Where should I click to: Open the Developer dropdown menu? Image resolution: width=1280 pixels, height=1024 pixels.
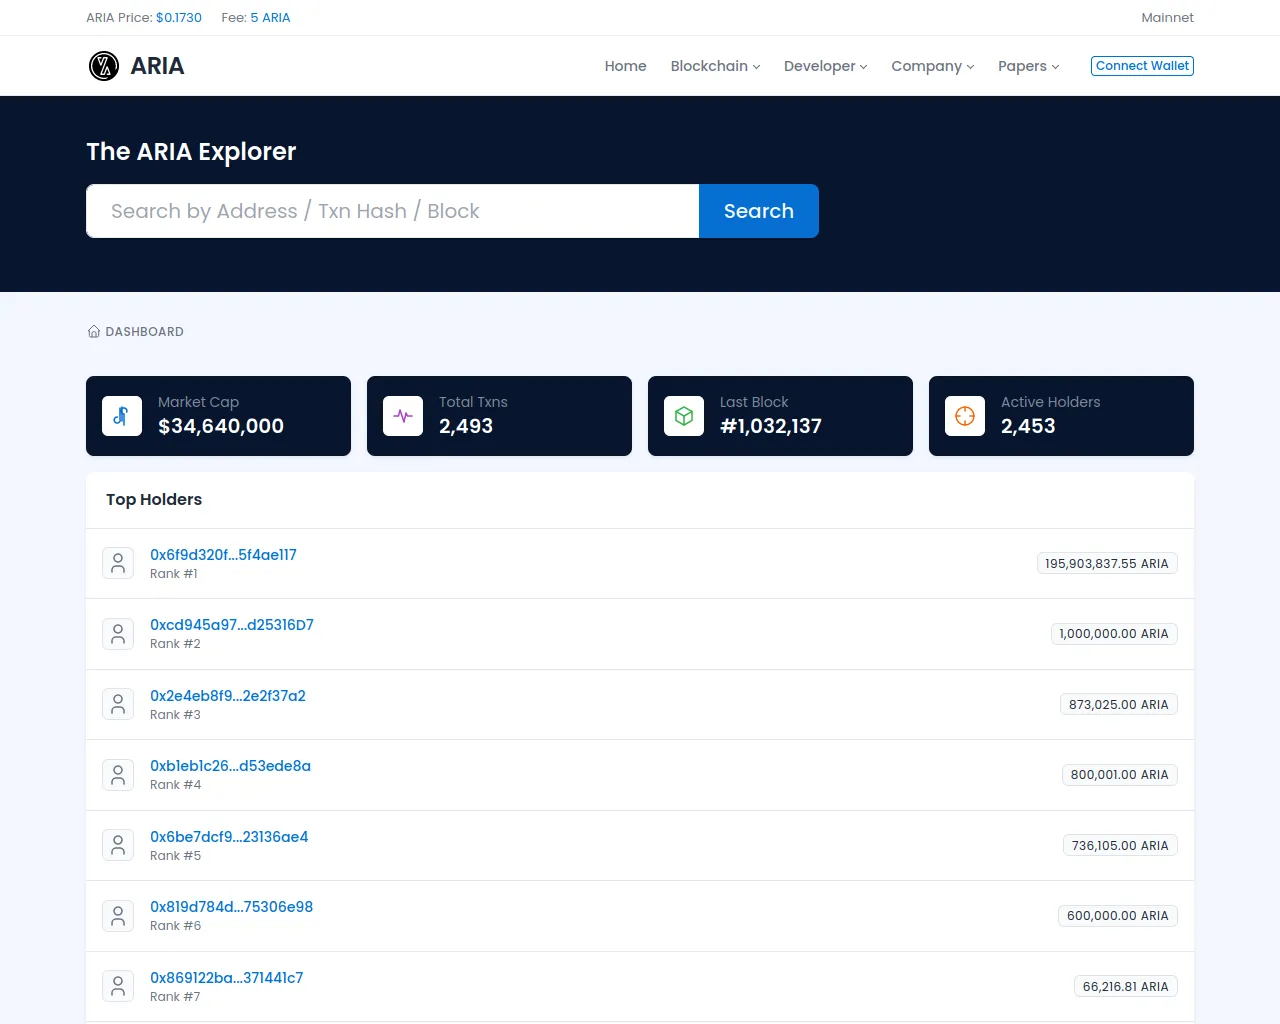coord(825,66)
